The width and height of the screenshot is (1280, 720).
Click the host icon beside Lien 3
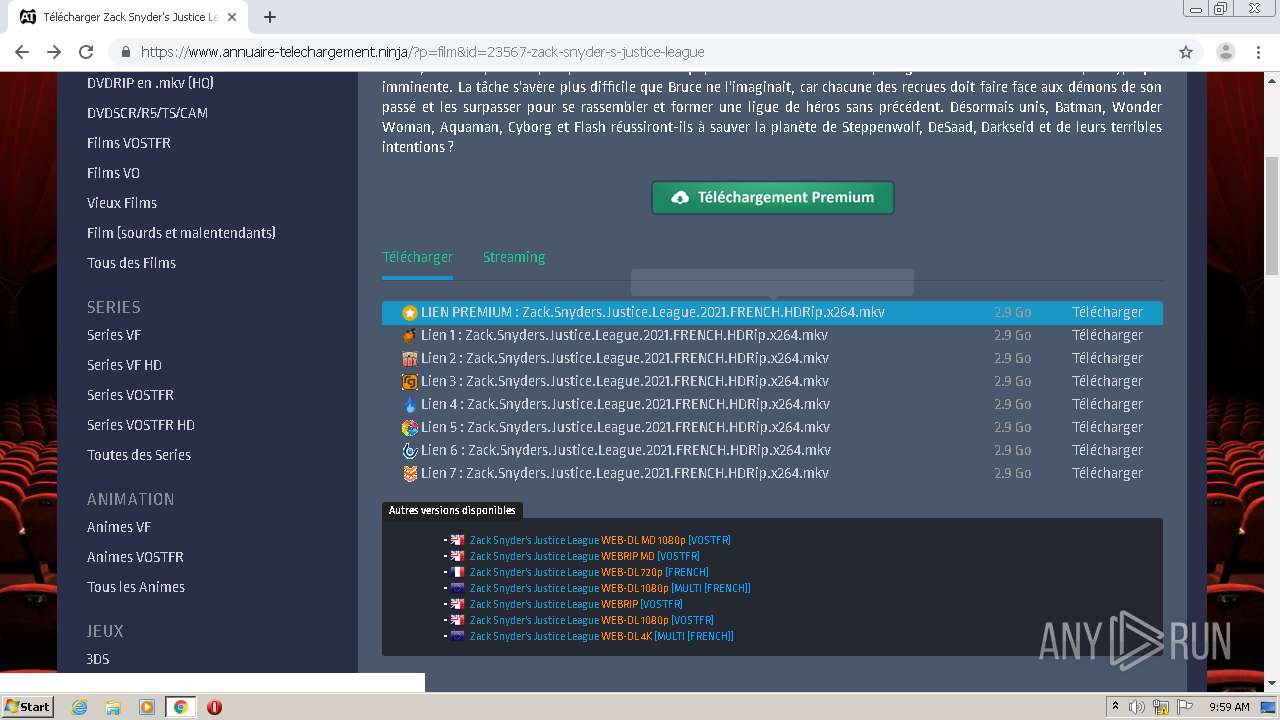[x=410, y=381]
